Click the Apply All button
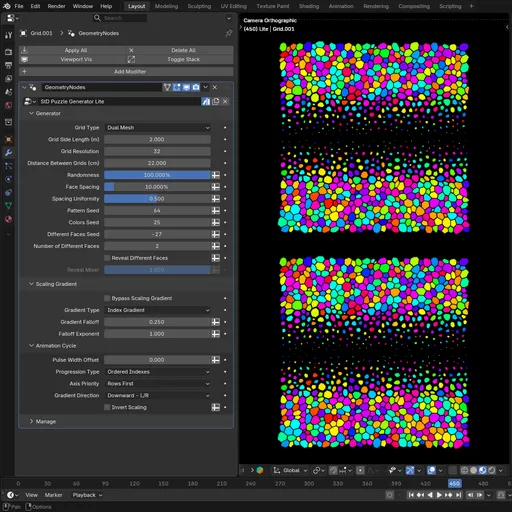Viewport: 512px width, 512px height. (73, 50)
